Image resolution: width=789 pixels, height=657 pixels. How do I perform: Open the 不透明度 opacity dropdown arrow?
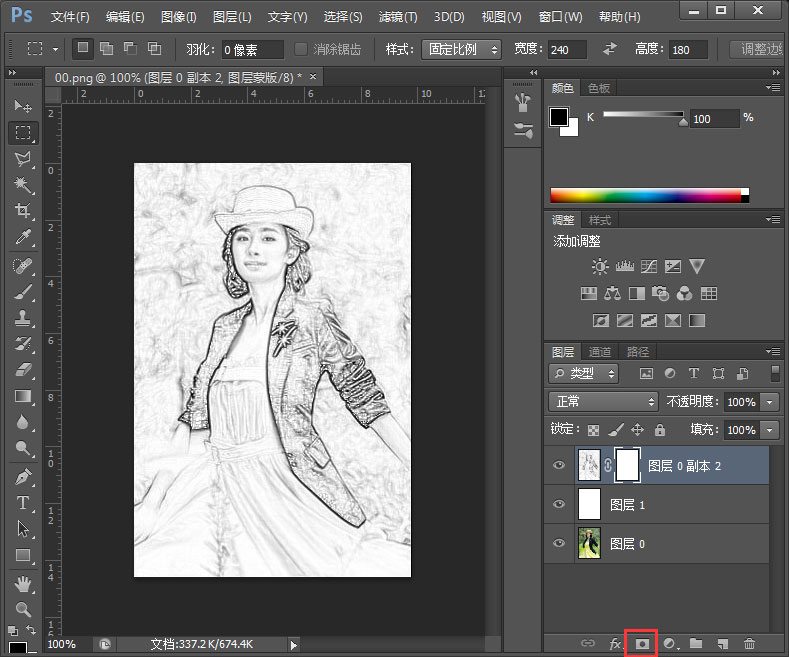click(770, 401)
